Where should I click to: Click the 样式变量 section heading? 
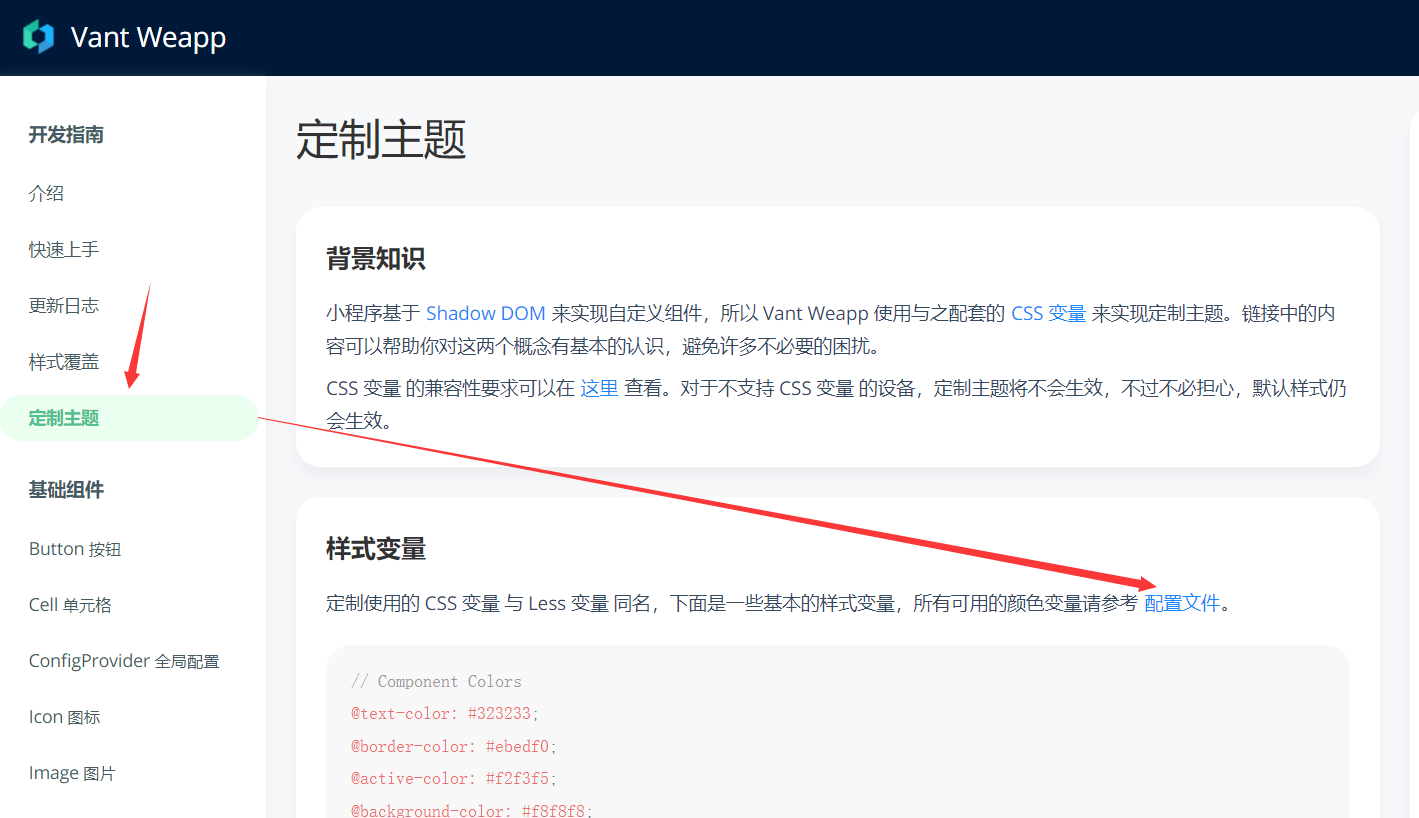377,548
